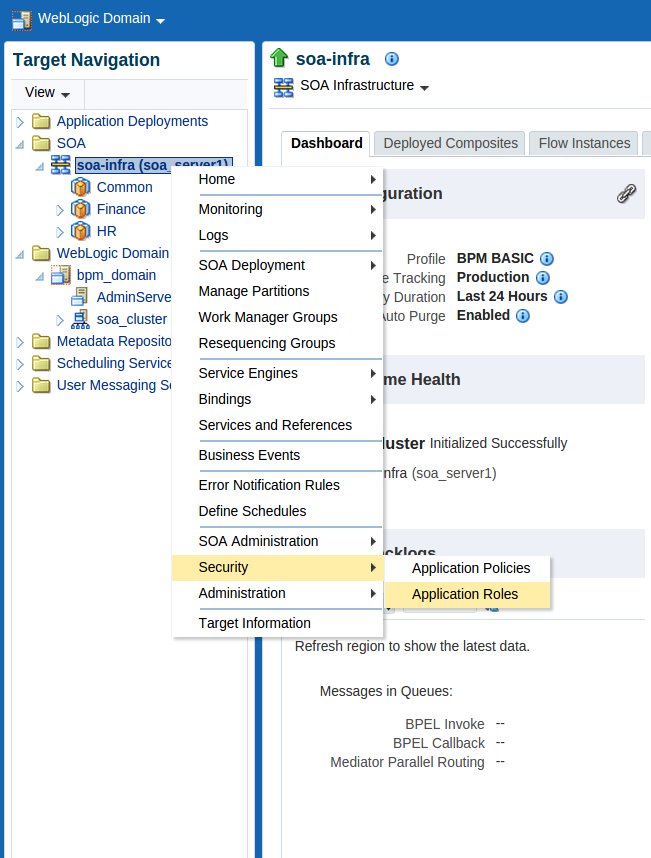Viewport: 651px width, 858px height.
Task: Select bpm_domain in the navigation tree
Action: [116, 275]
